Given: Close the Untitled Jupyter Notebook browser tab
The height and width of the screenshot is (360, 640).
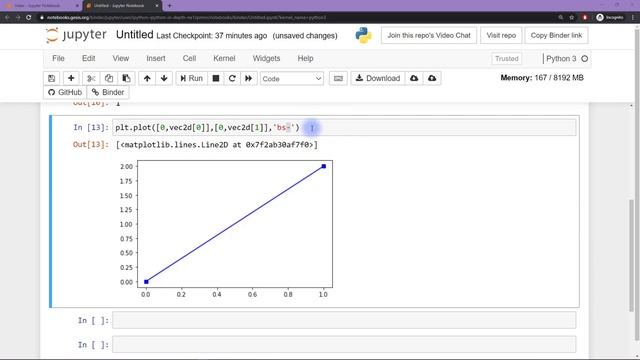Looking at the screenshot, I should (157, 6).
